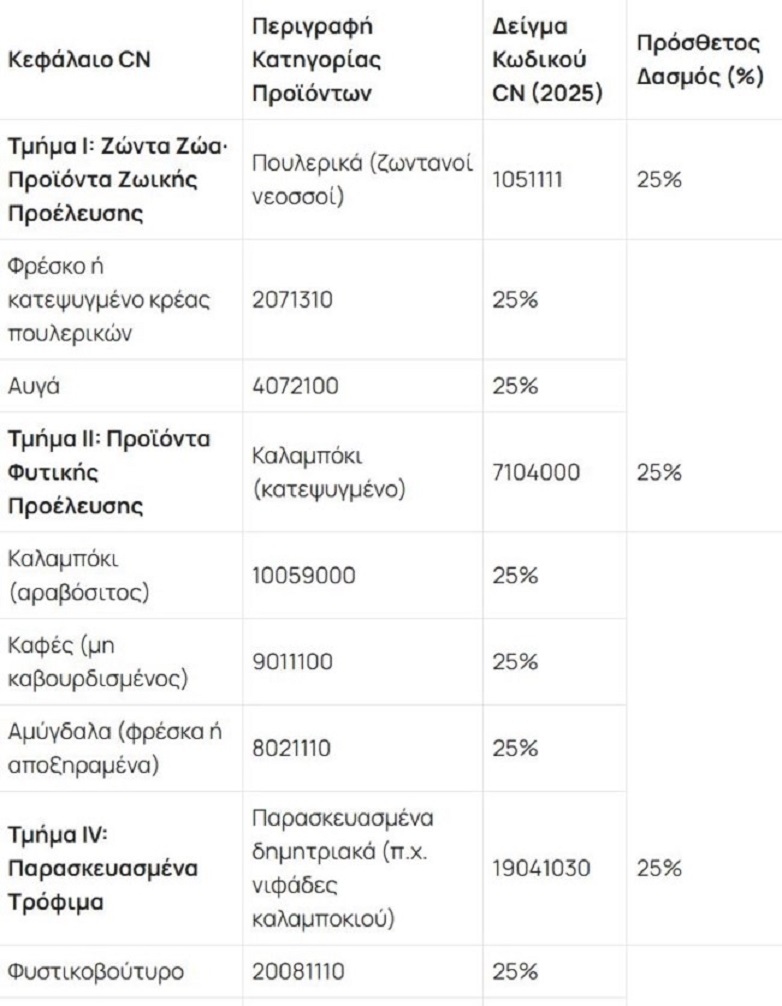Click the 8021110 almonds code cell

pos(285,748)
